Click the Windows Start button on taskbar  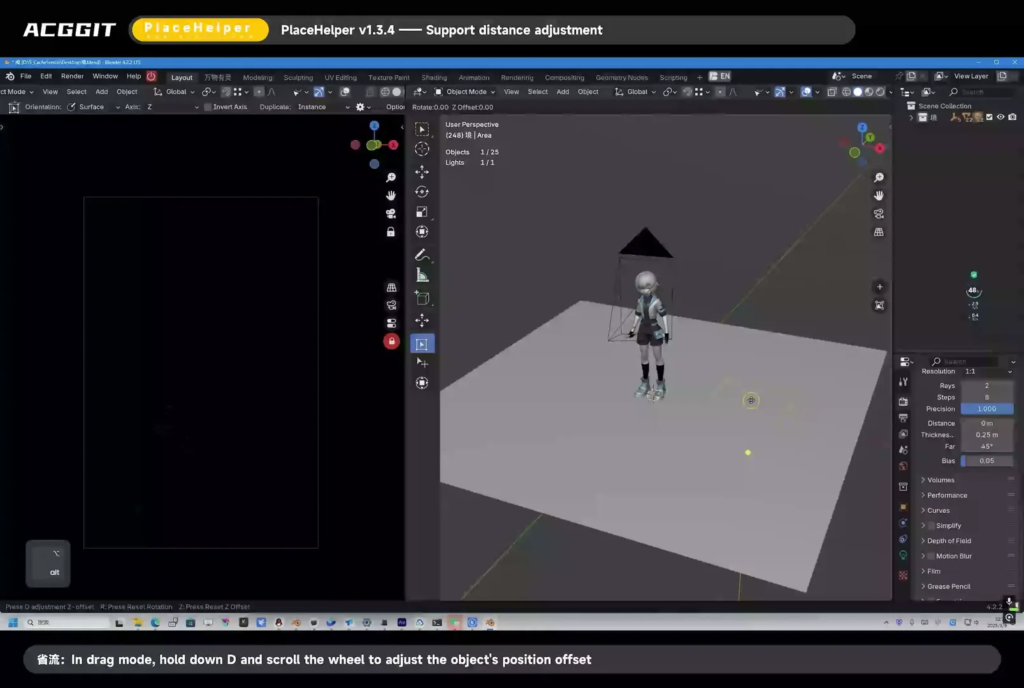click(x=13, y=623)
